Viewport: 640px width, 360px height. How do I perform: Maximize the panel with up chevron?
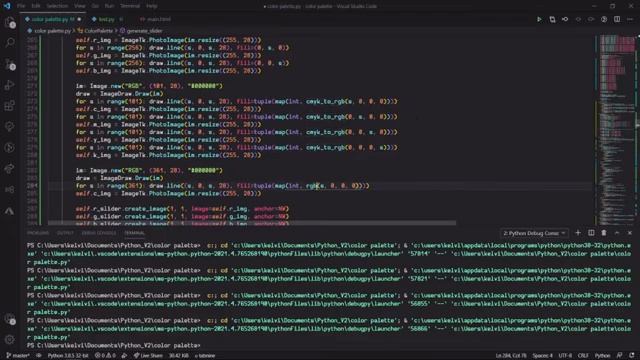(x=617, y=233)
